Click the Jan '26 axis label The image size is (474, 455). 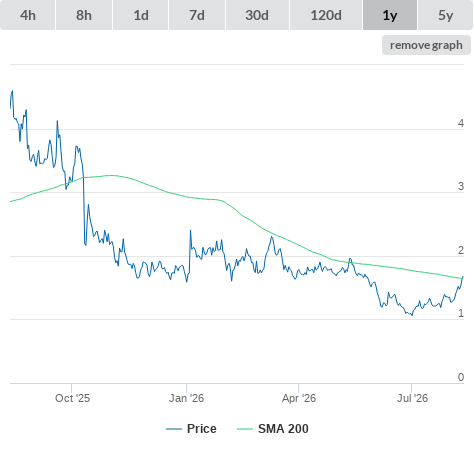186,398
